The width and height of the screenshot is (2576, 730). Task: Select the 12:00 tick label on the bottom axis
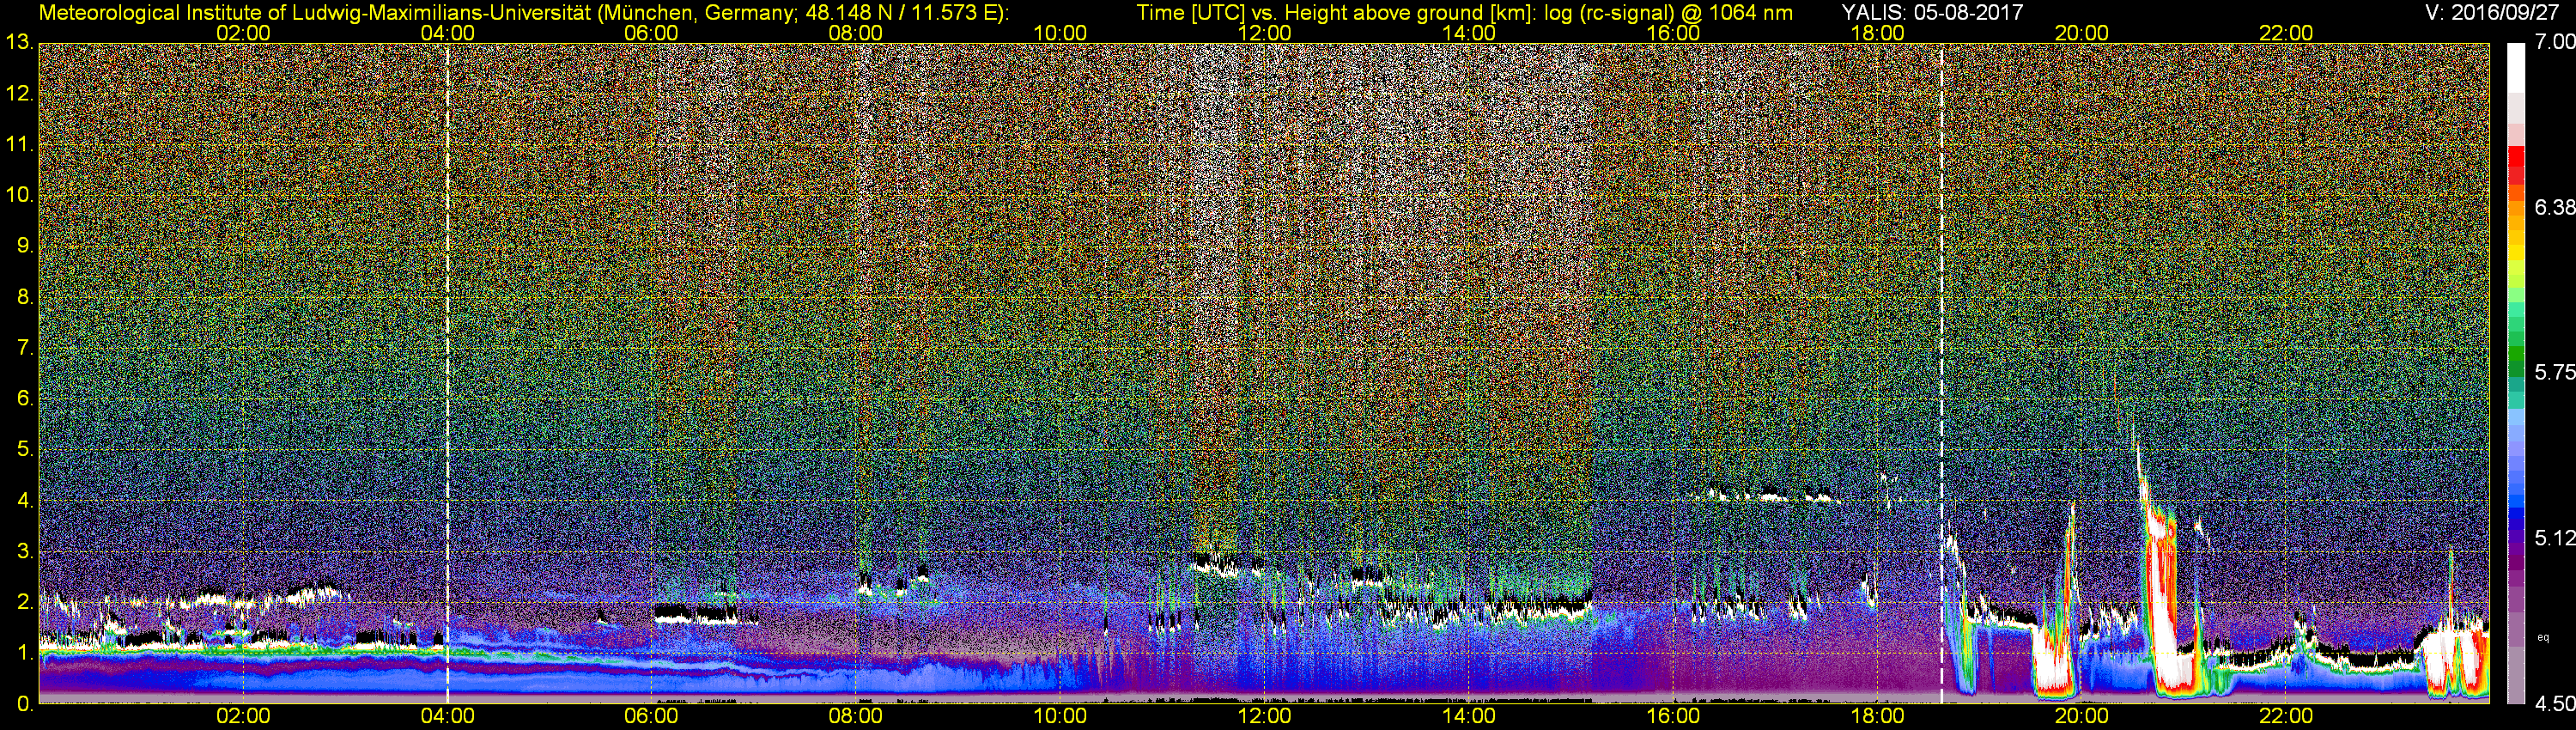coord(1264,717)
